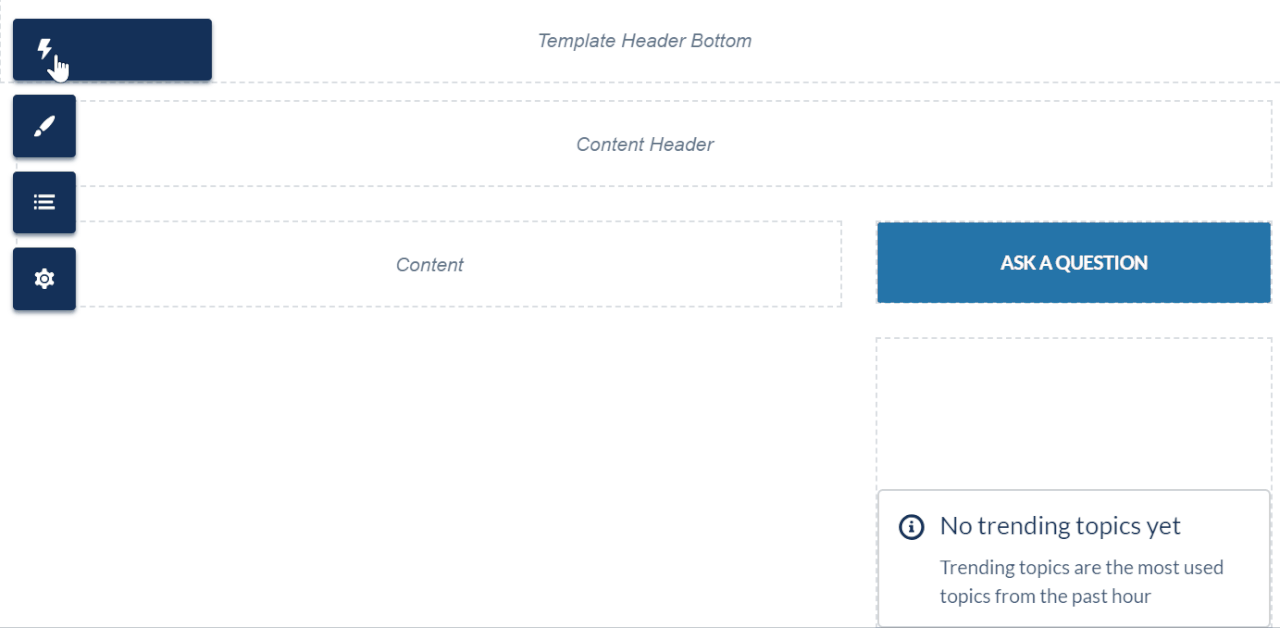The image size is (1280, 628).
Task: Click the italic 'Content Header' label
Action: pyautogui.click(x=645, y=145)
